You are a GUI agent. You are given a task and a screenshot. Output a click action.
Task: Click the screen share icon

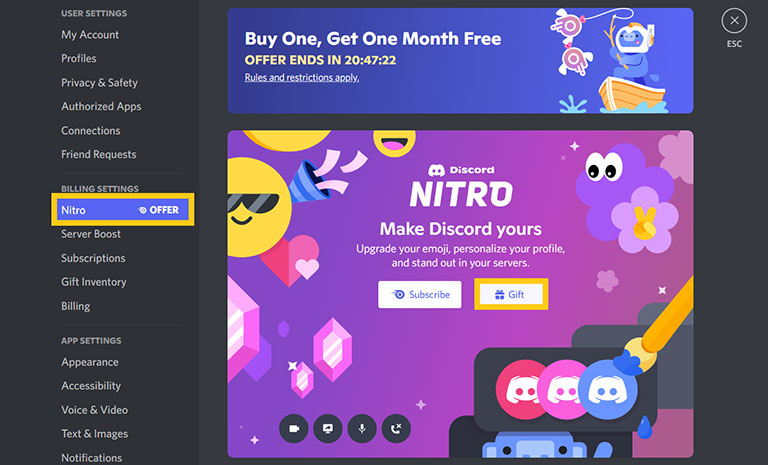[328, 428]
